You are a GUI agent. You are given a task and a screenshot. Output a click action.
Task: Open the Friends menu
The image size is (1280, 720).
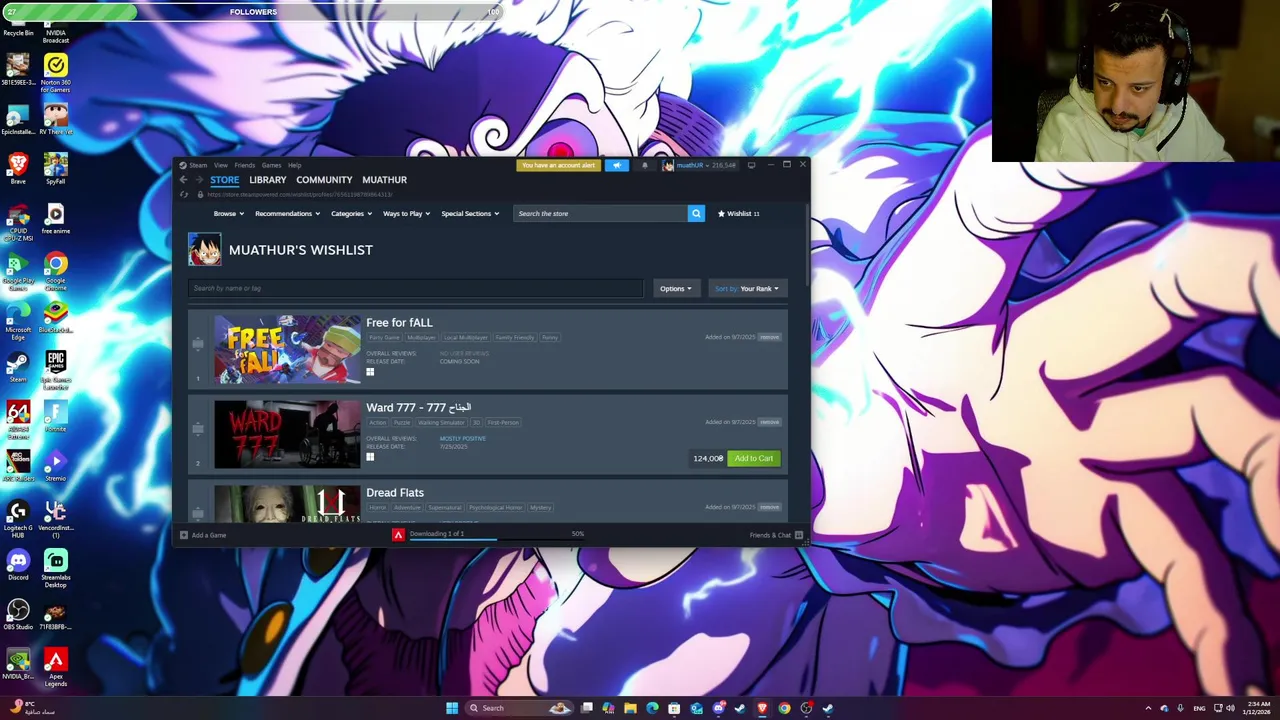coord(245,165)
